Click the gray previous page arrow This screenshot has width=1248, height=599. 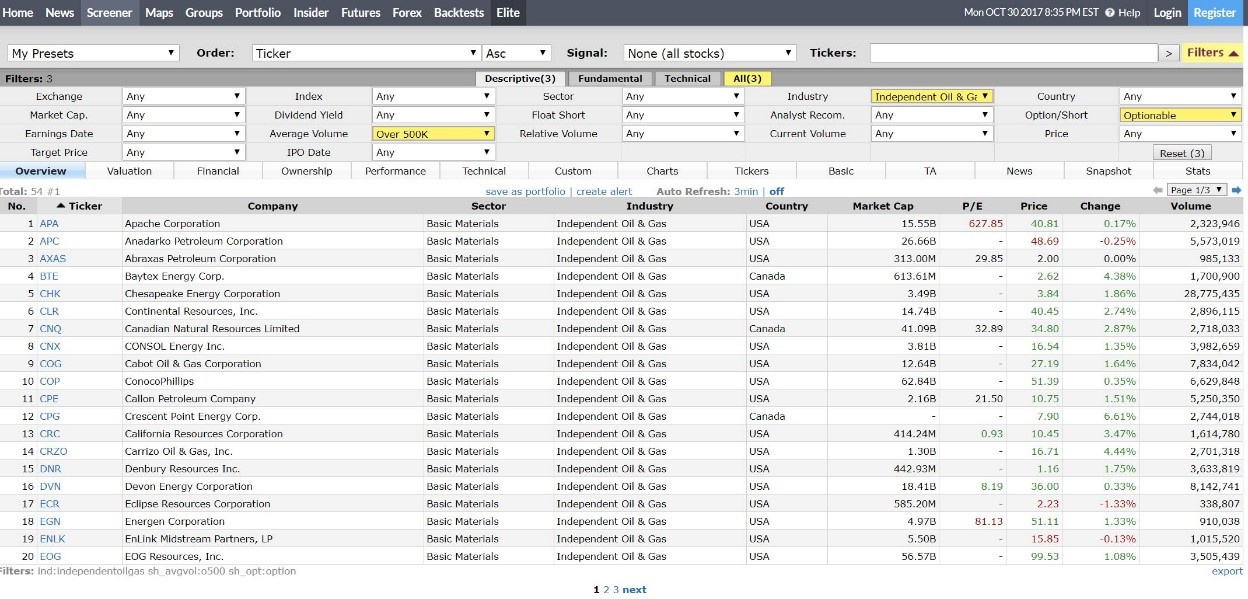click(1157, 190)
